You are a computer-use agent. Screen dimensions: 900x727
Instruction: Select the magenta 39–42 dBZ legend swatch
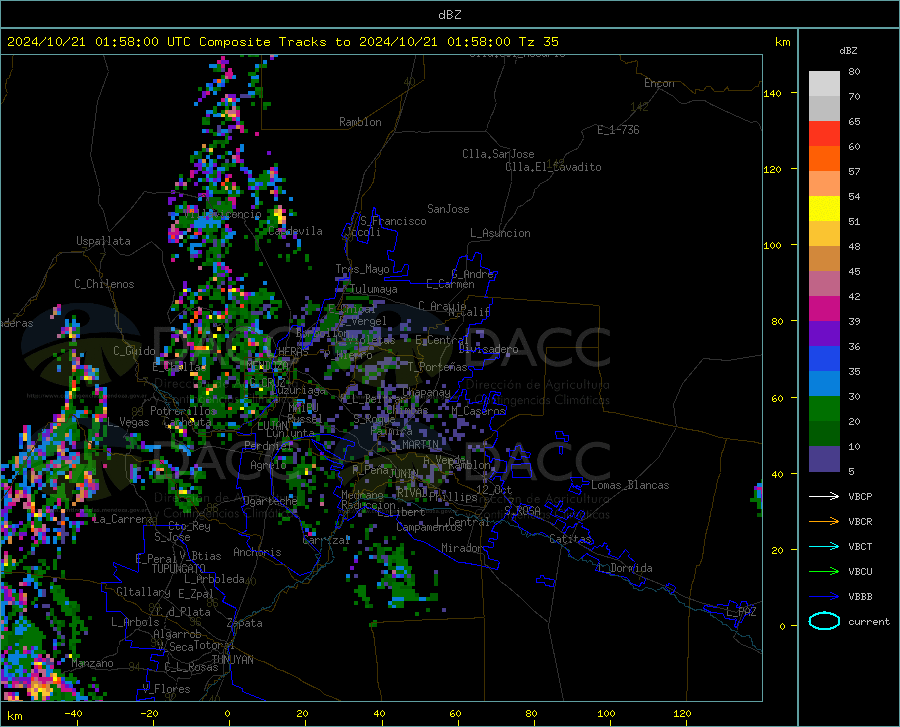824,309
